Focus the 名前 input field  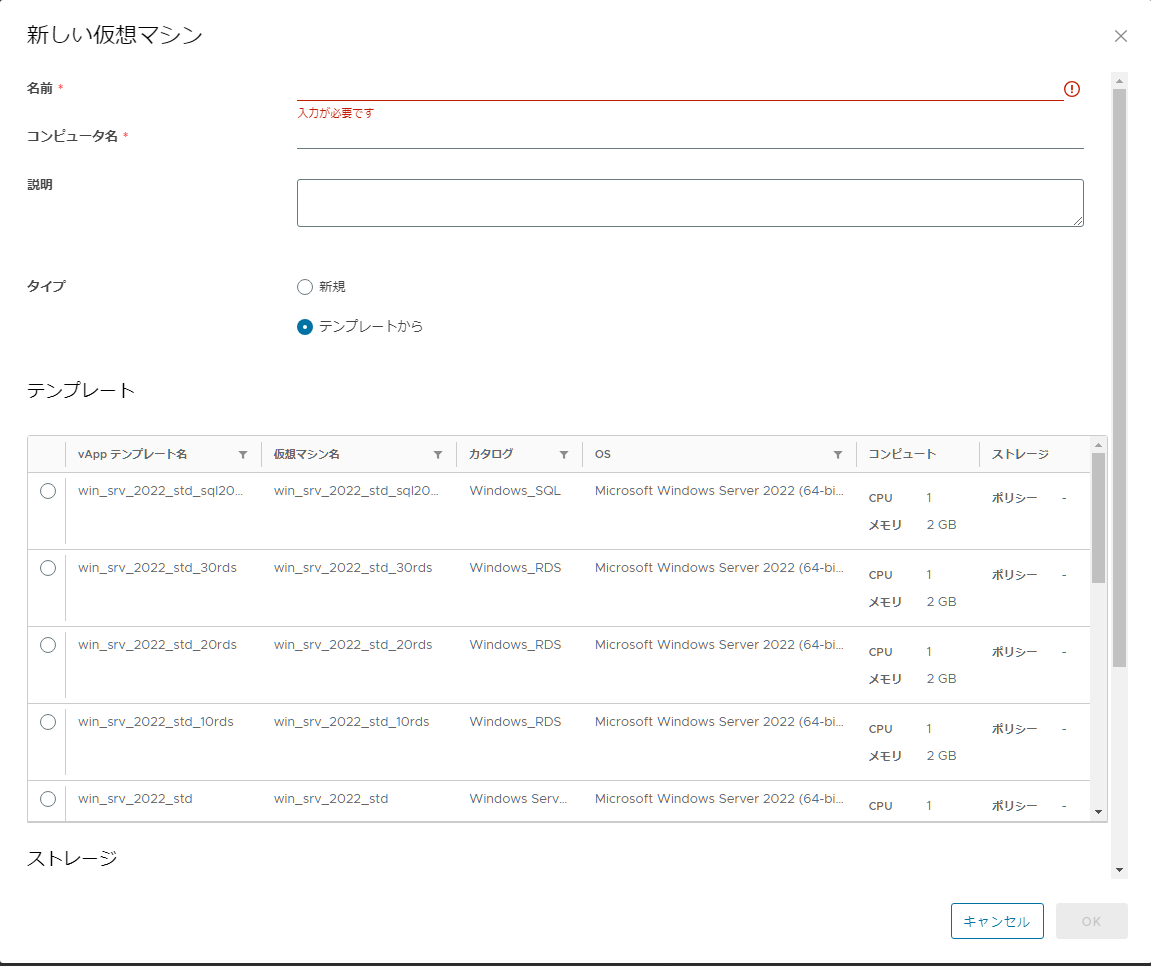click(680, 89)
